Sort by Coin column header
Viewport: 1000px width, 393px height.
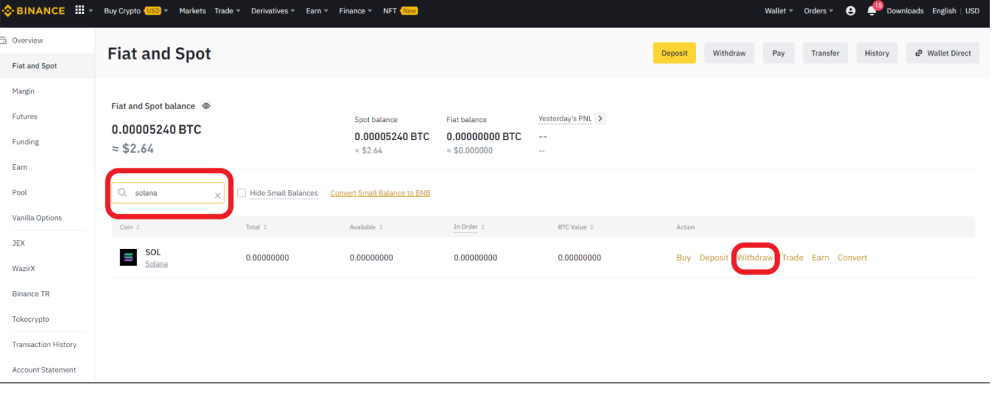coord(129,227)
